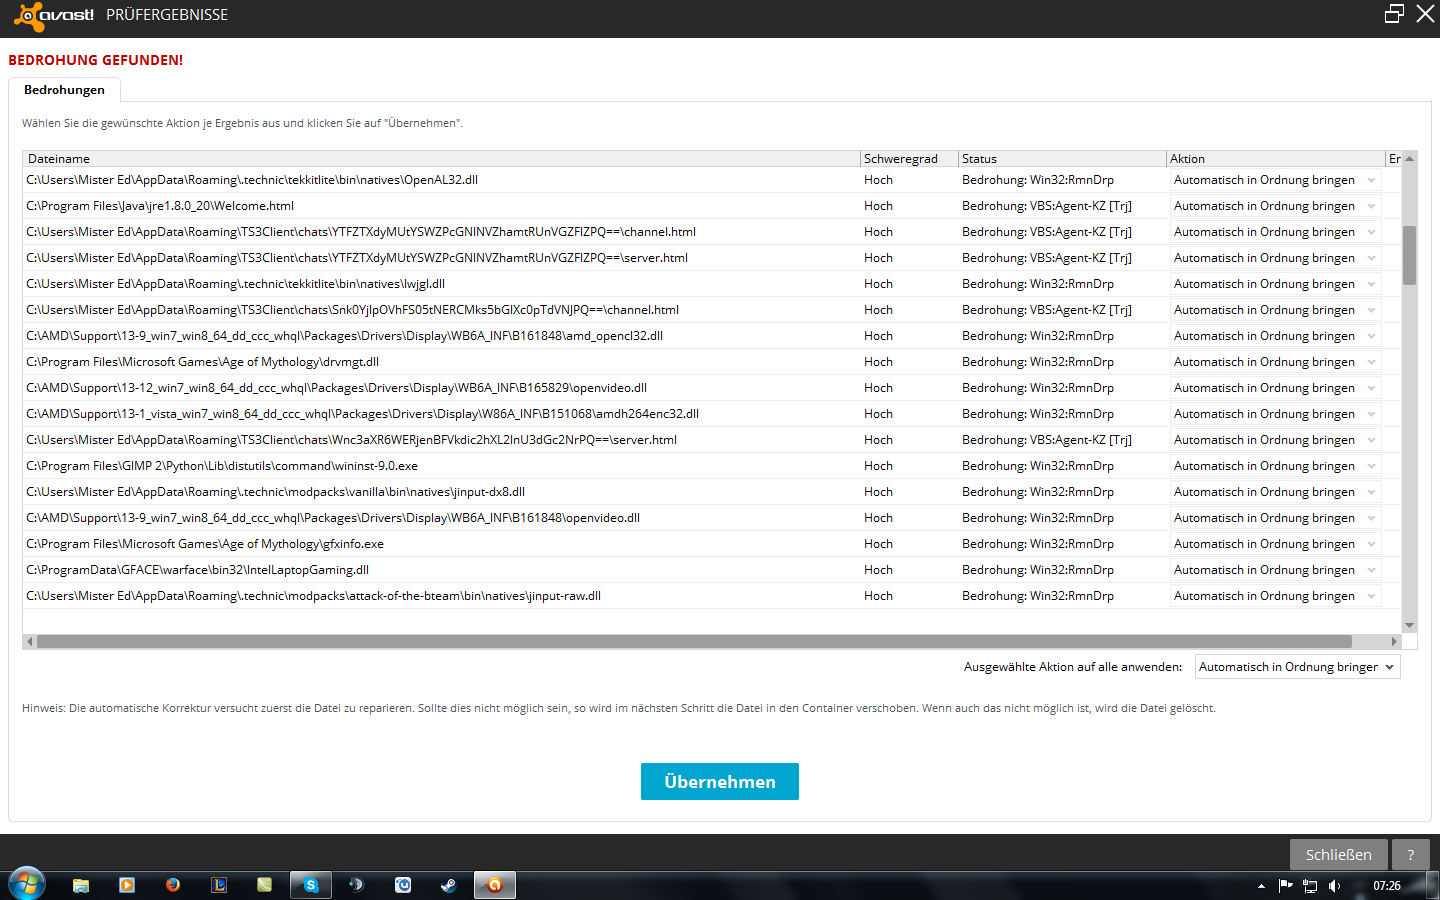Open Windows Explorer from the taskbar

(x=81, y=885)
